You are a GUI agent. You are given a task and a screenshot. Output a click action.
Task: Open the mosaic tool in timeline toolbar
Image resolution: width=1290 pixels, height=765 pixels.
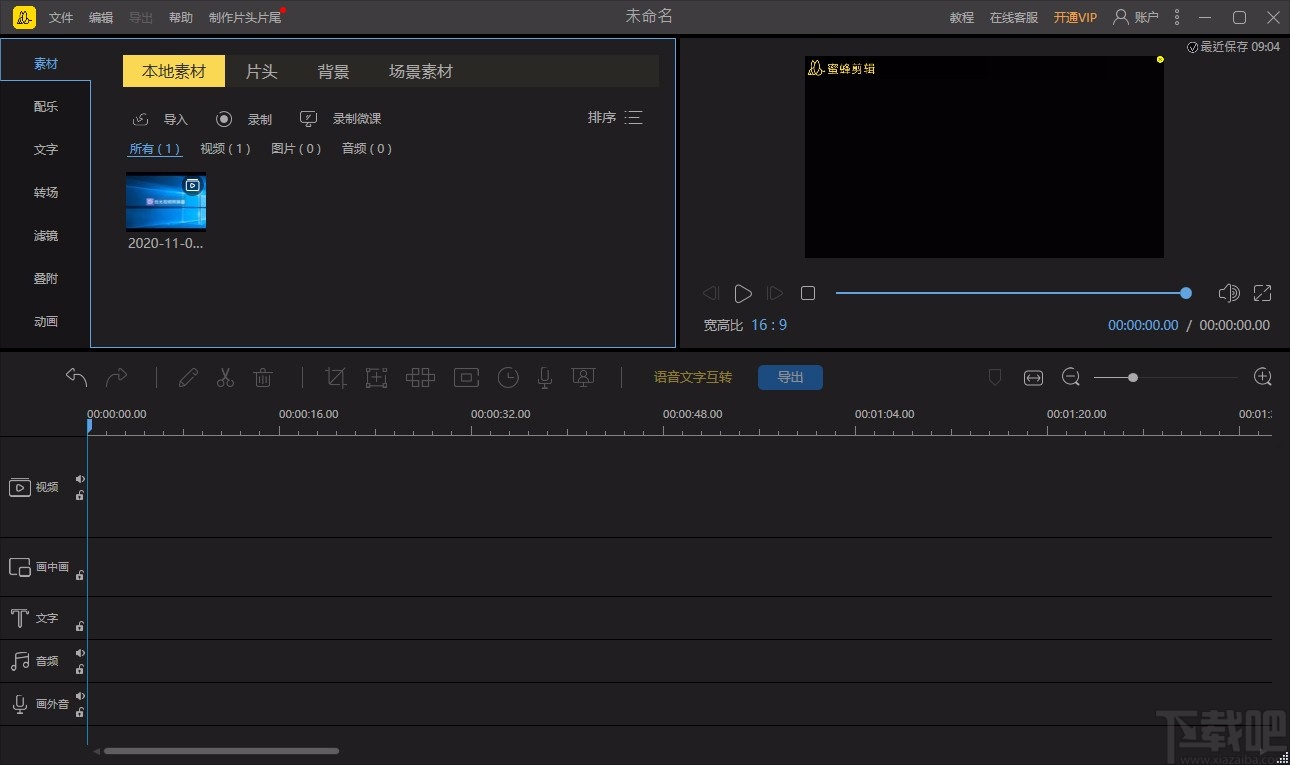[x=420, y=377]
